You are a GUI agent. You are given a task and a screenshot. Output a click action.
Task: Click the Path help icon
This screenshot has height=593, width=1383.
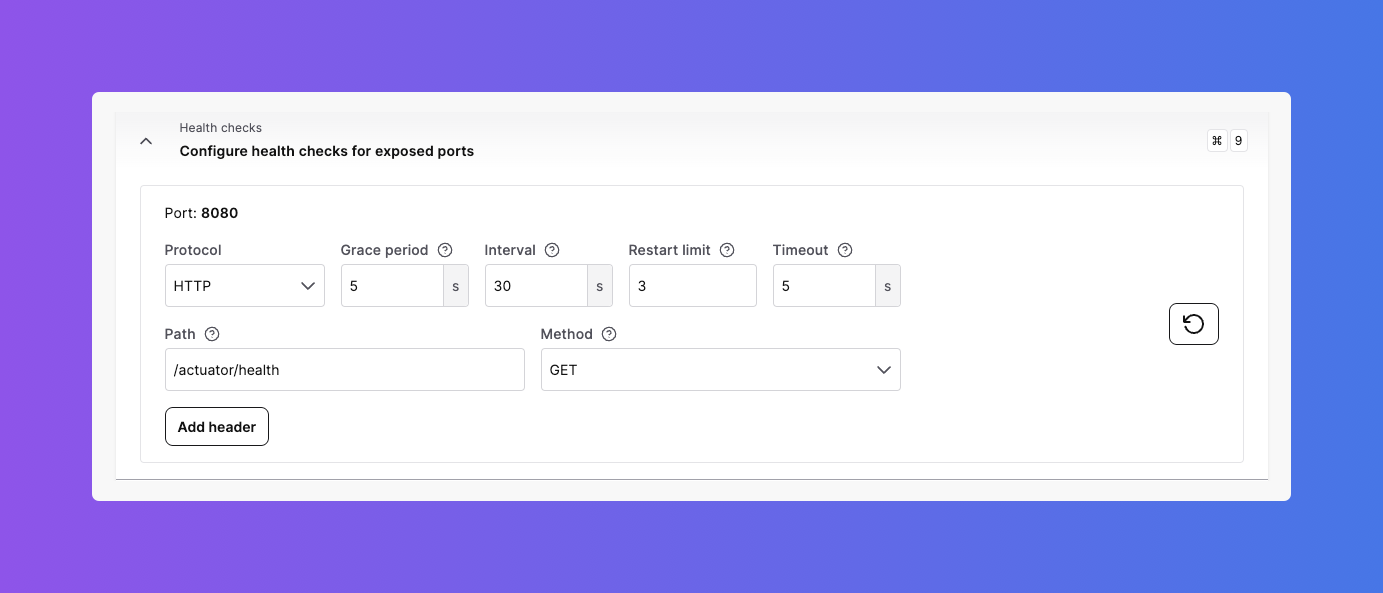211,334
